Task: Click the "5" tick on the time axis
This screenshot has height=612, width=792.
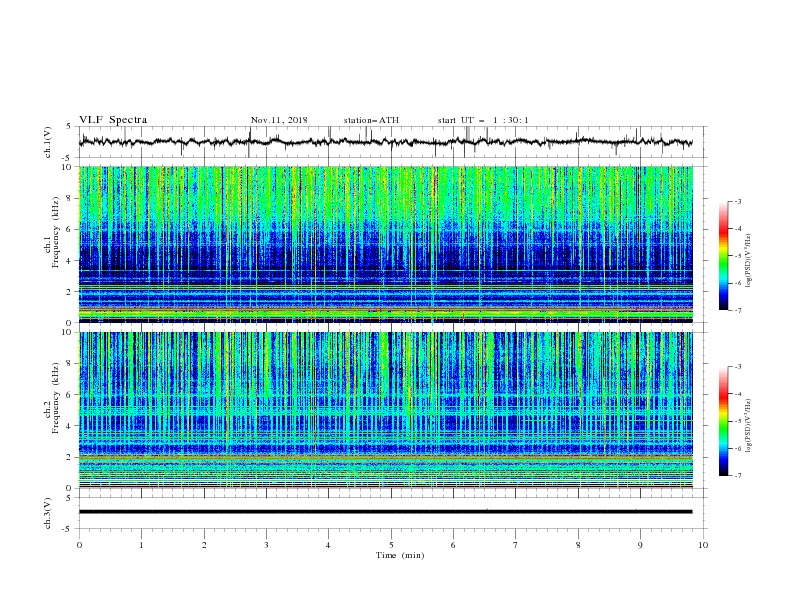Action: [391, 545]
